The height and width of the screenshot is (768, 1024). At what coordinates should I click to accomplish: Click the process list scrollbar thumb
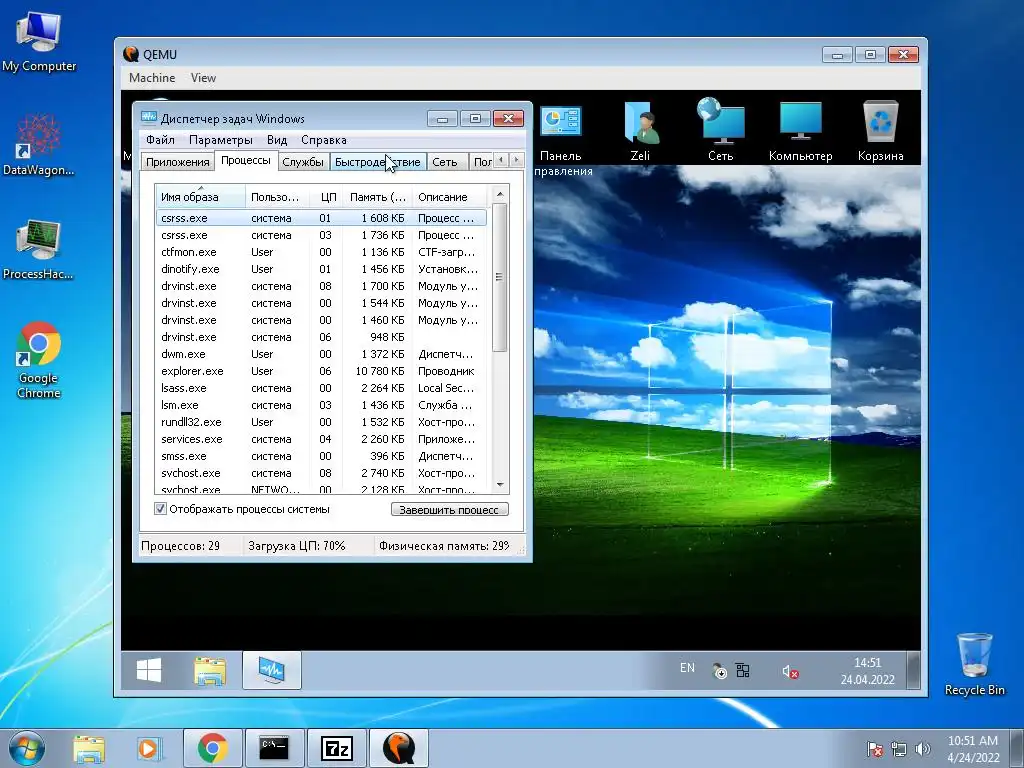[x=500, y=277]
